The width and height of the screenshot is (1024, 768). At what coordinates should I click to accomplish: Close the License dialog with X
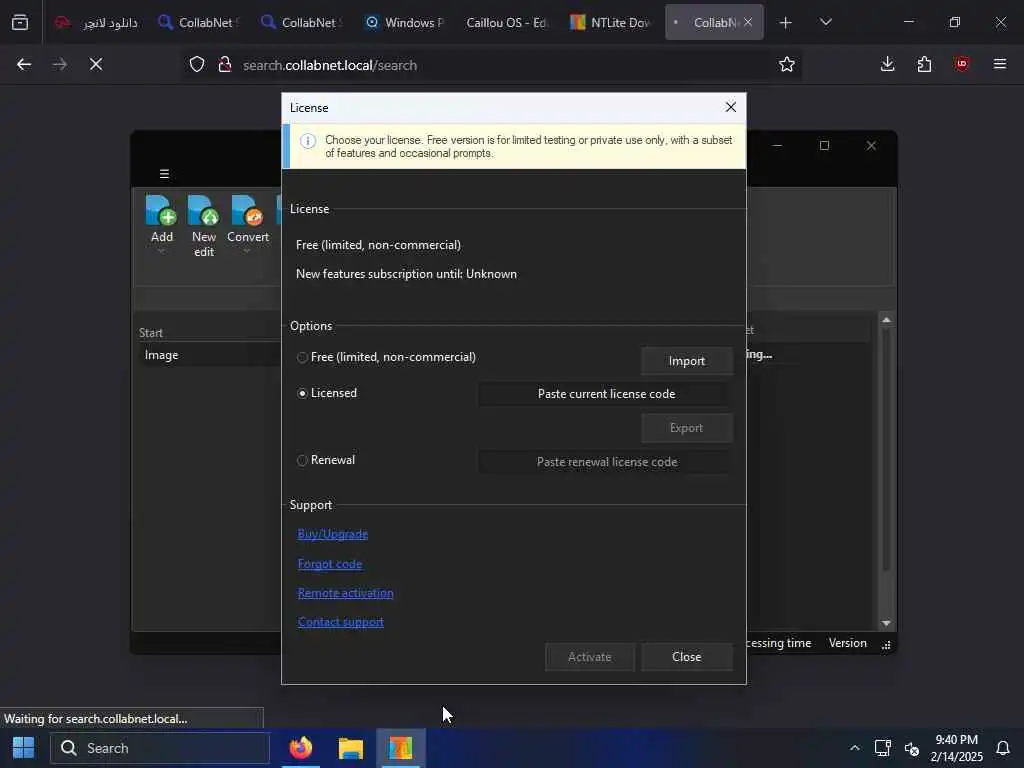731,107
